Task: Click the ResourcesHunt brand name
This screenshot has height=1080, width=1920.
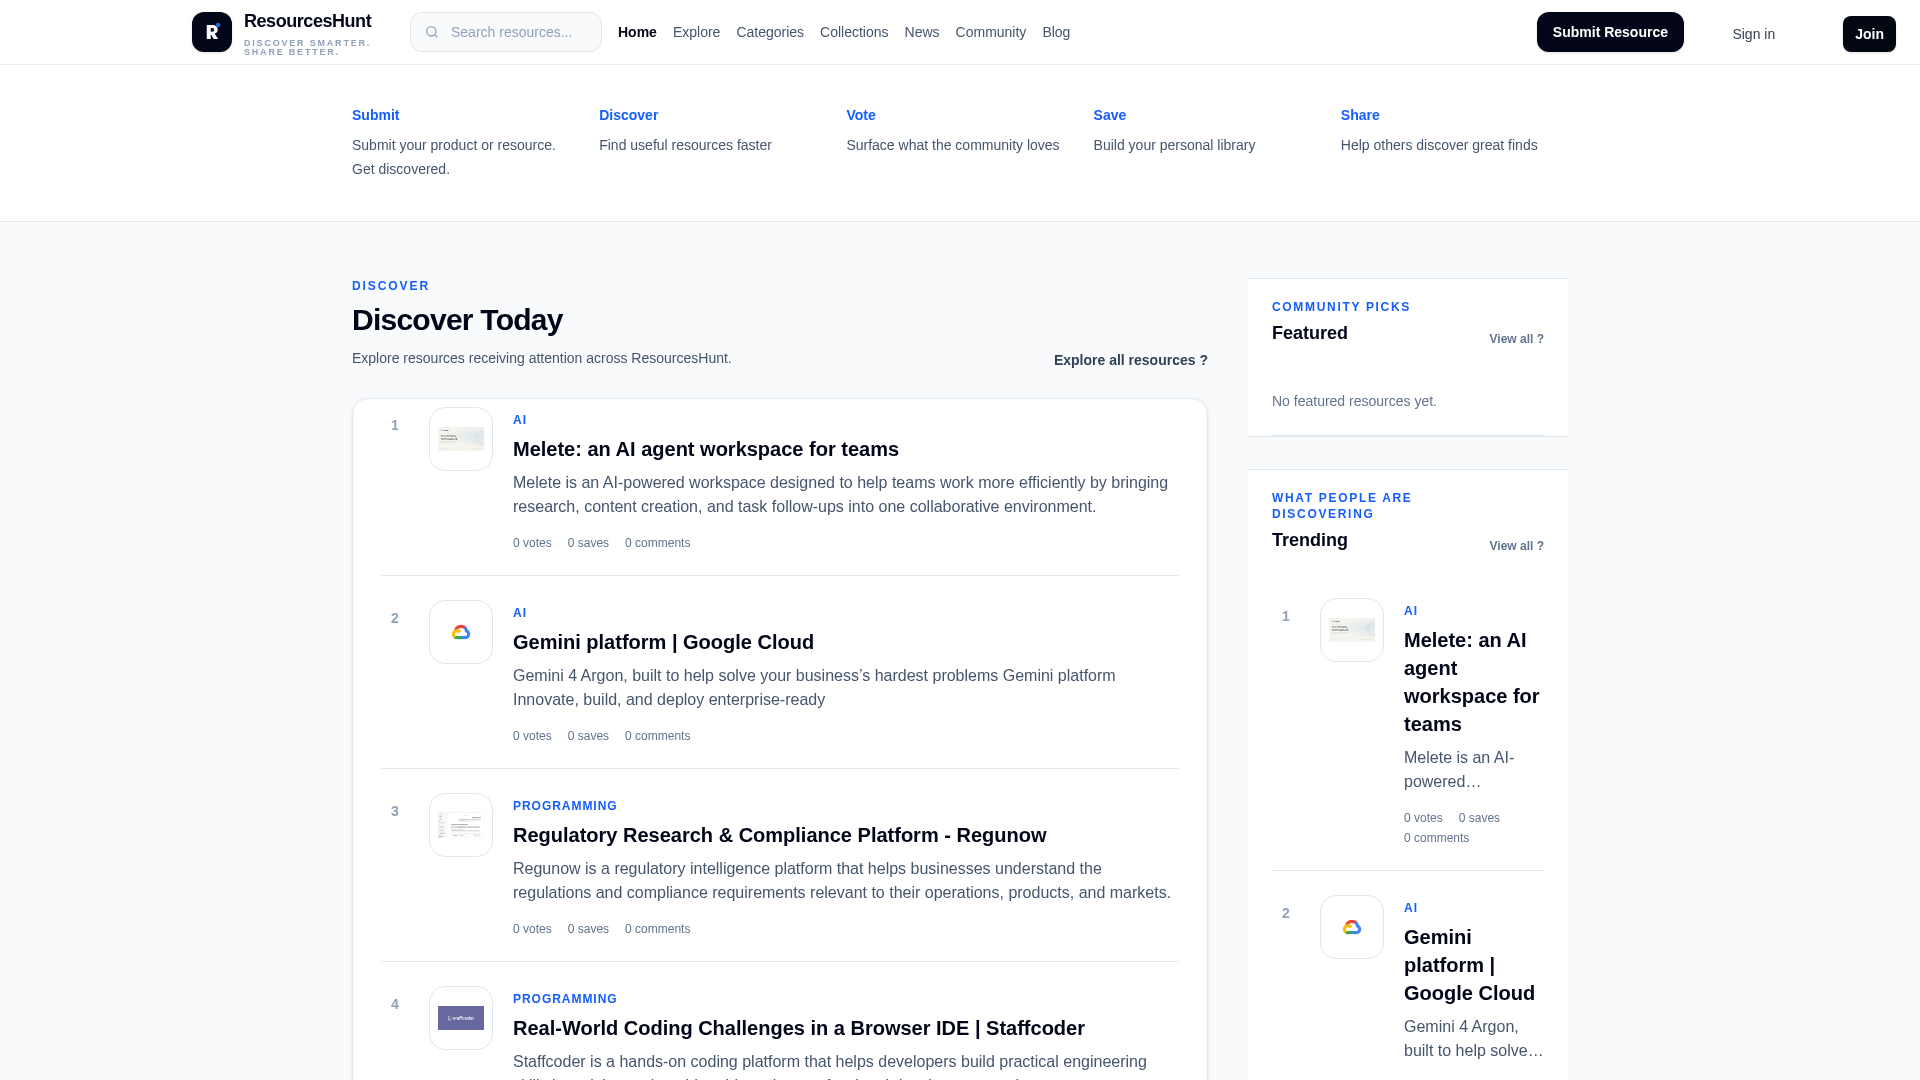Action: coord(307,21)
